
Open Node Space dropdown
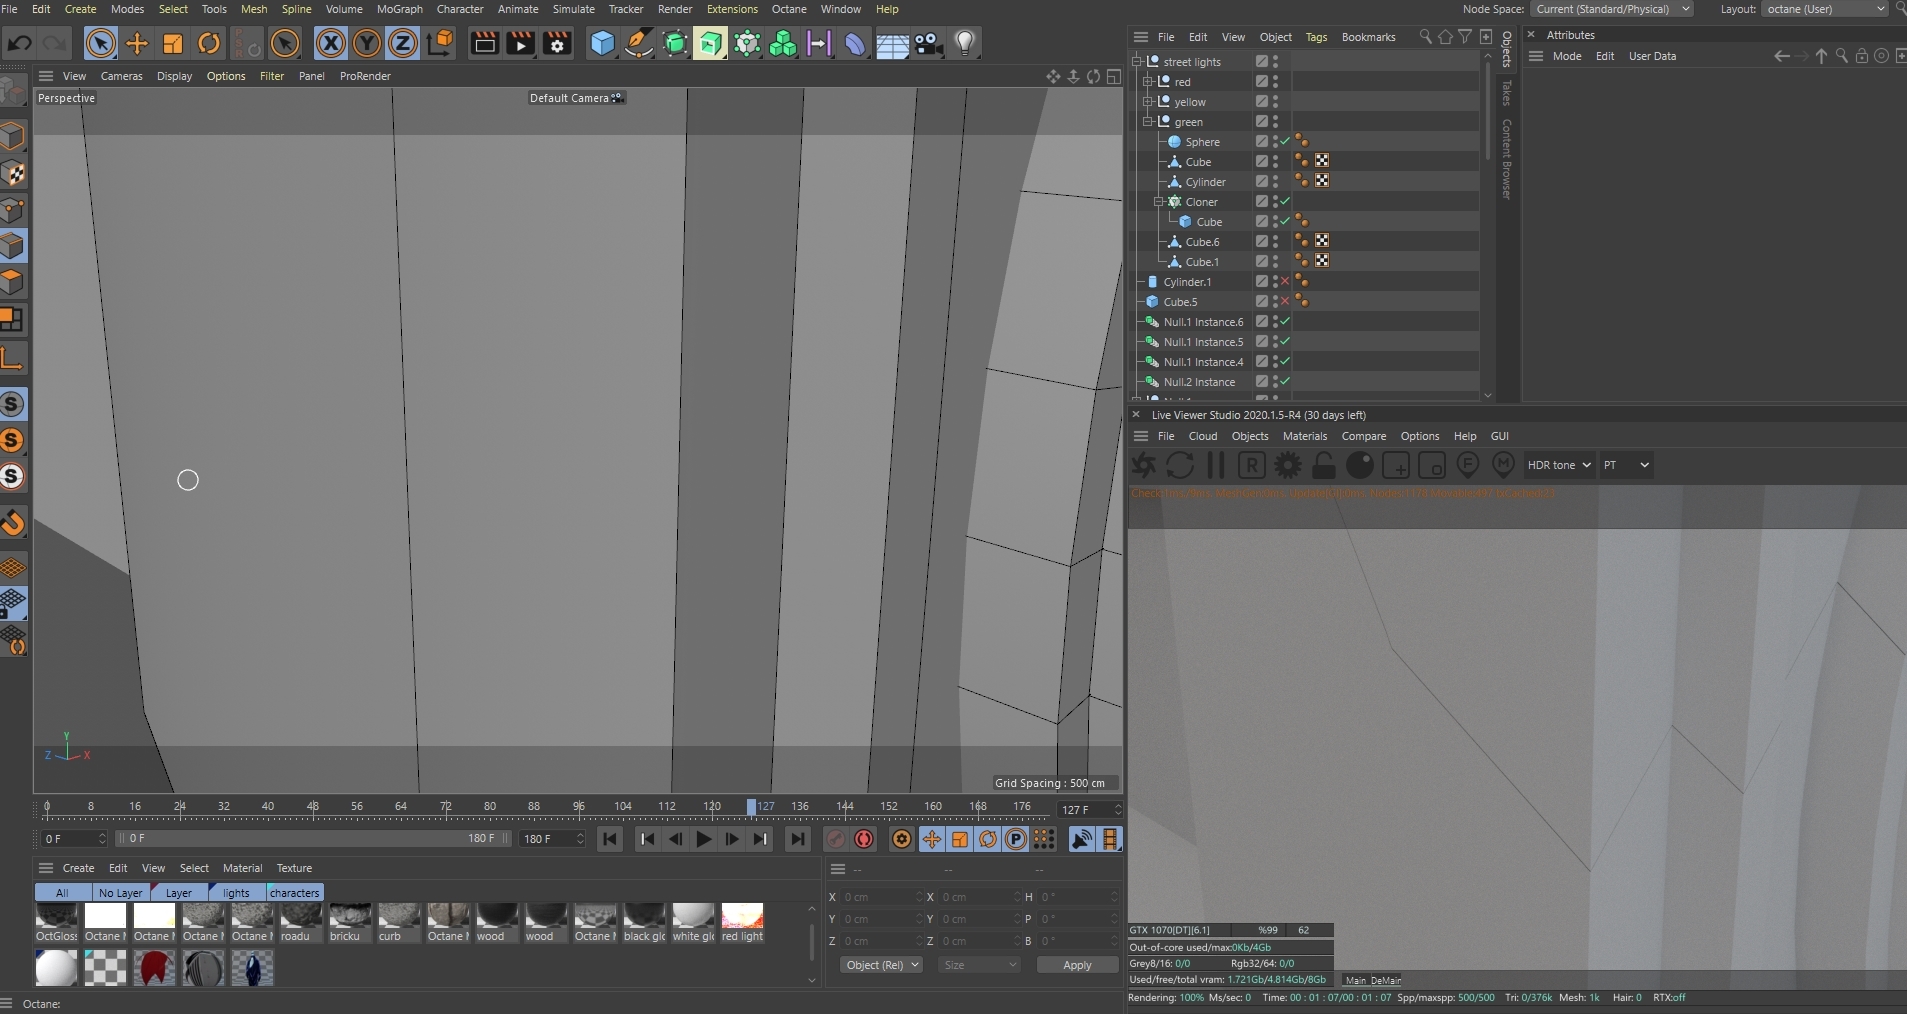(1612, 9)
